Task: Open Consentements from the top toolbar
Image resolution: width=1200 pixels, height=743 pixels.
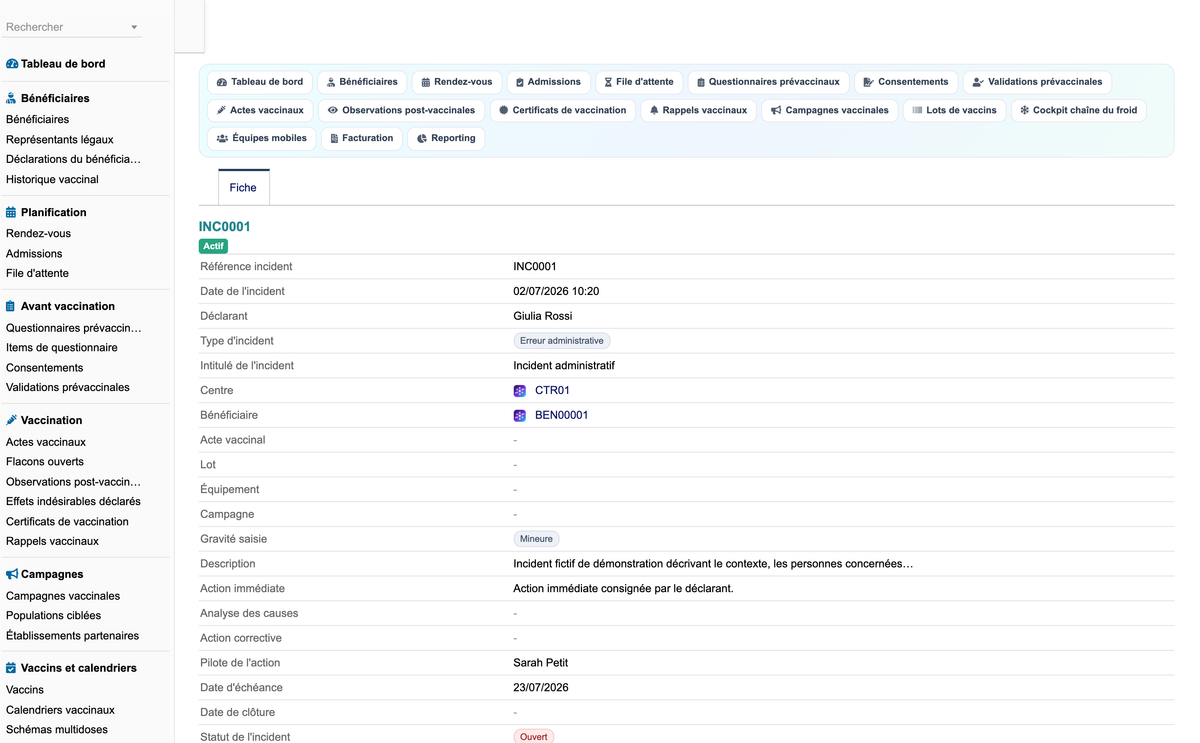Action: 905,82
